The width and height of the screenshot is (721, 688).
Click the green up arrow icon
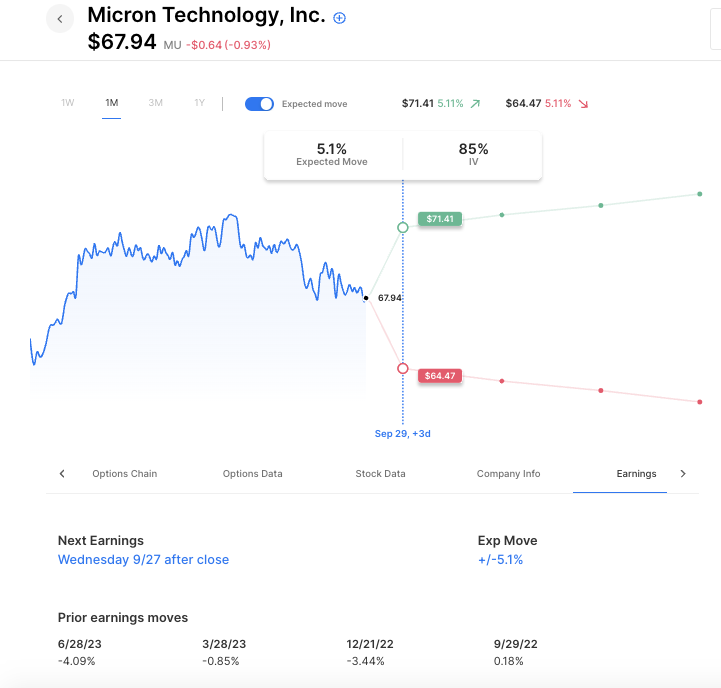tap(475, 103)
